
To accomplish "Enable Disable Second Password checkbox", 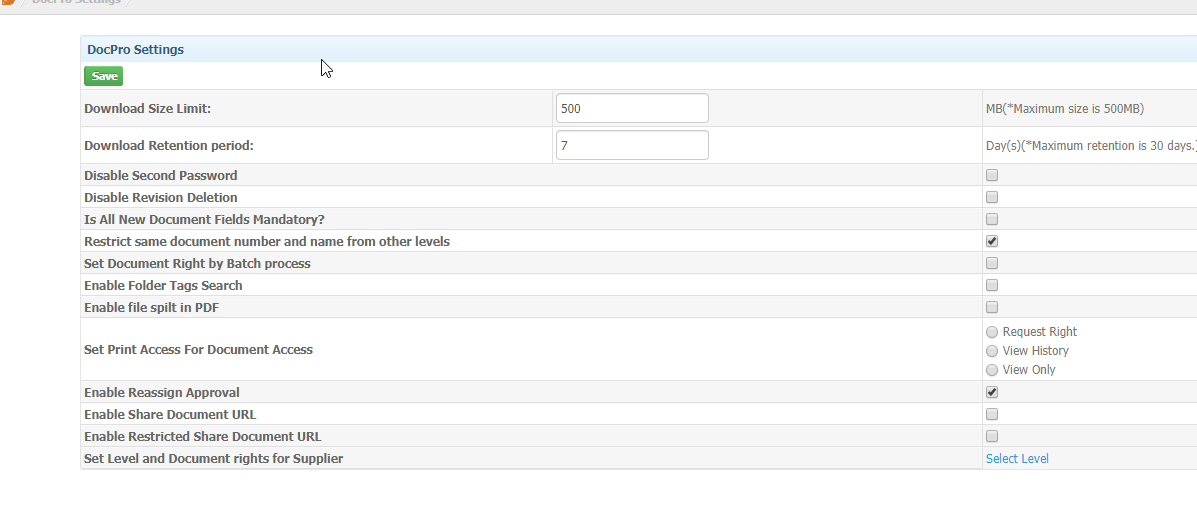I will click(x=992, y=175).
